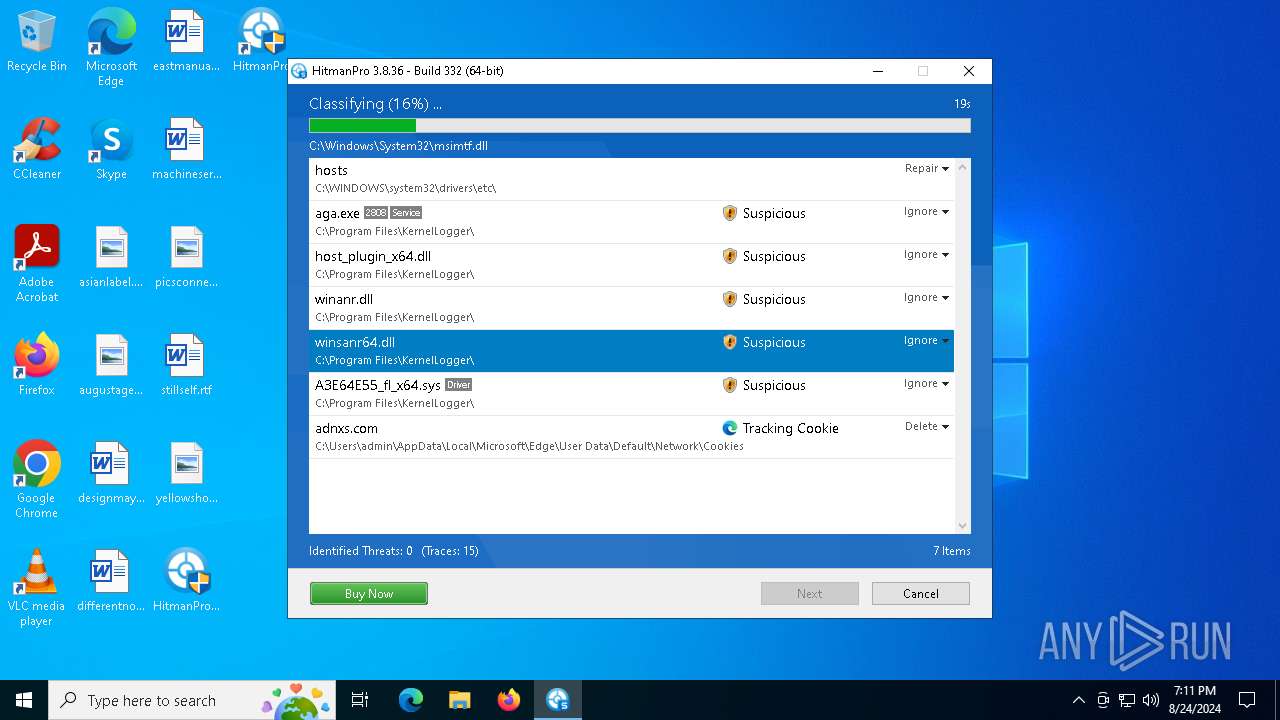Open Ignore dropdown for host_plugin_x64.dll
Viewport: 1280px width, 720px height.
pyautogui.click(x=927, y=255)
